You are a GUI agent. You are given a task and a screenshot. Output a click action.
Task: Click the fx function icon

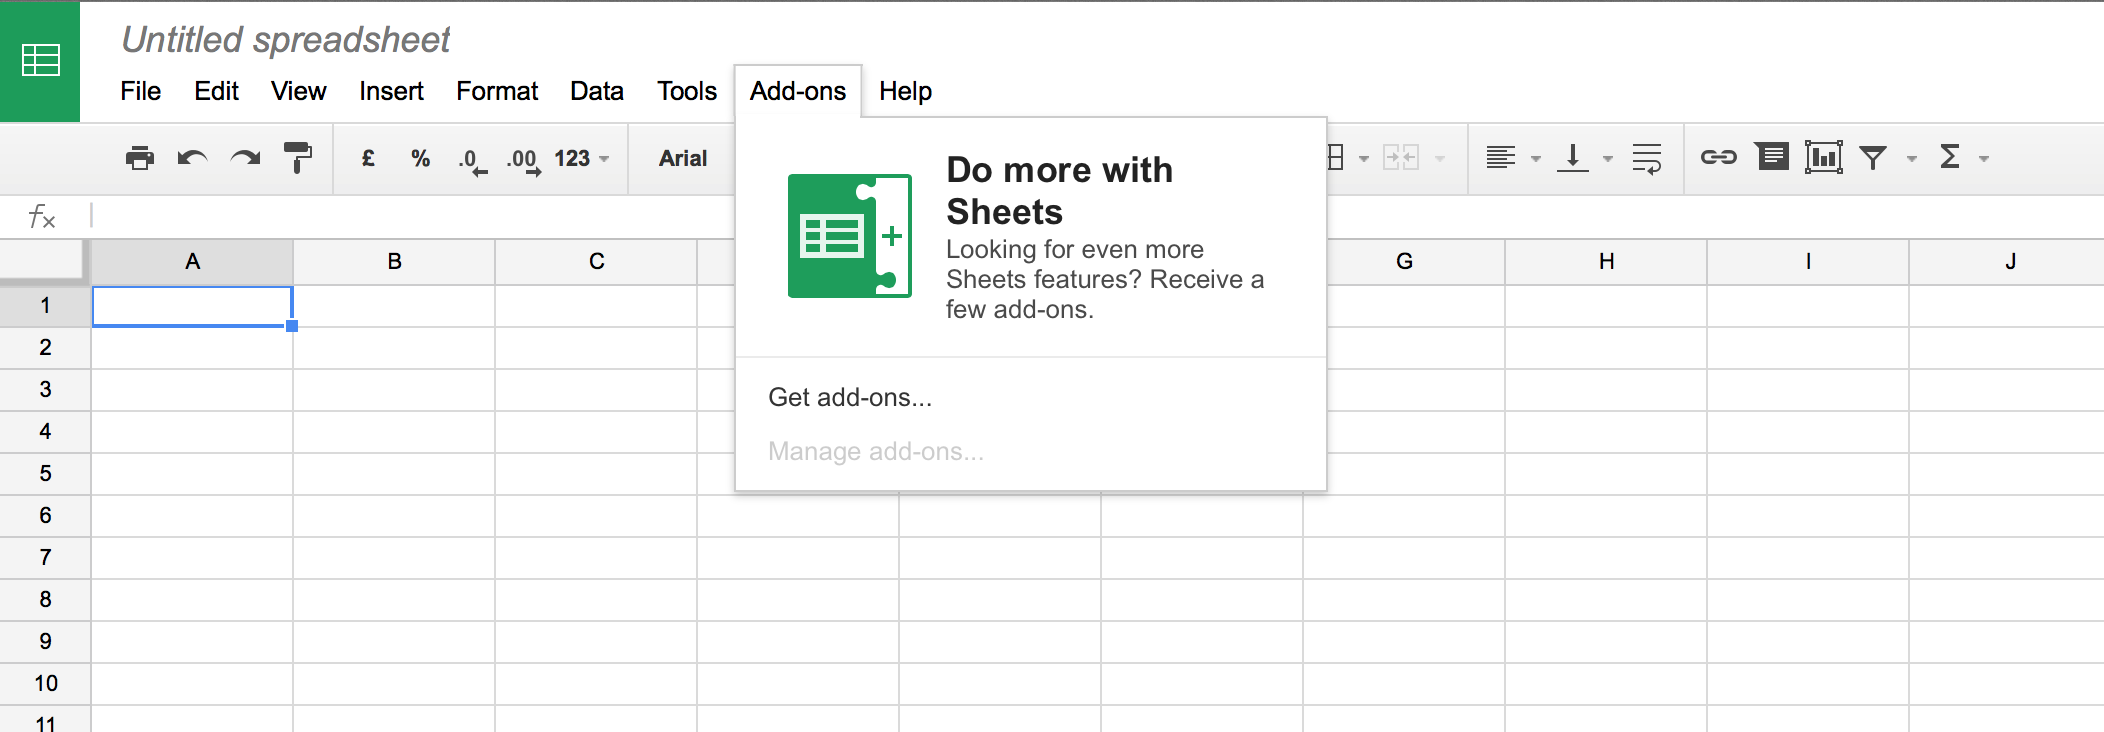[x=42, y=216]
